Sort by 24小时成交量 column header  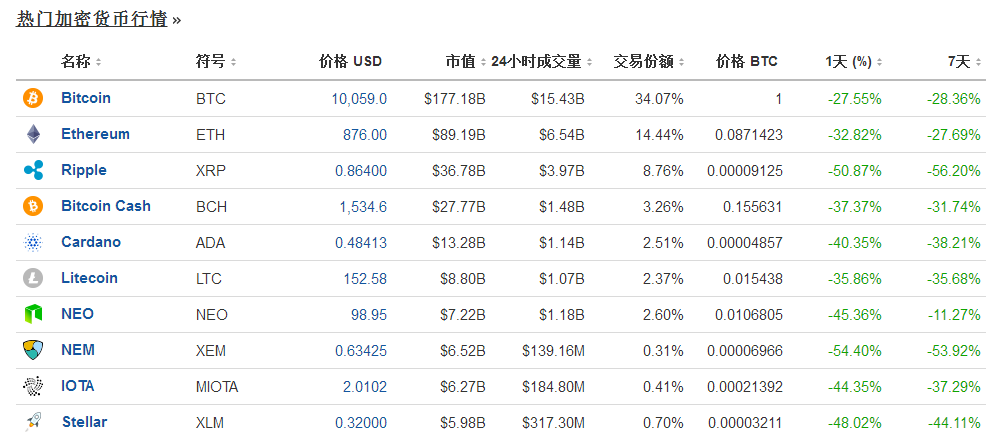click(537, 62)
